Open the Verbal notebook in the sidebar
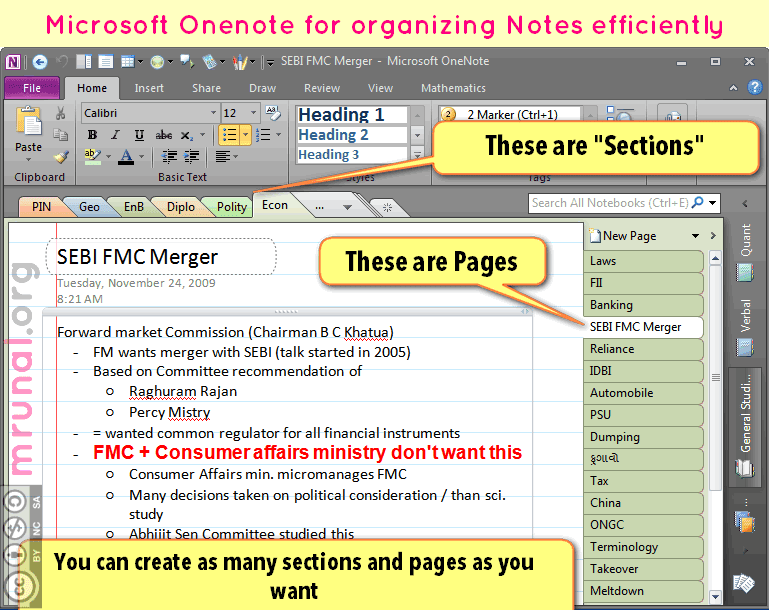Image resolution: width=769 pixels, height=610 pixels. point(745,327)
